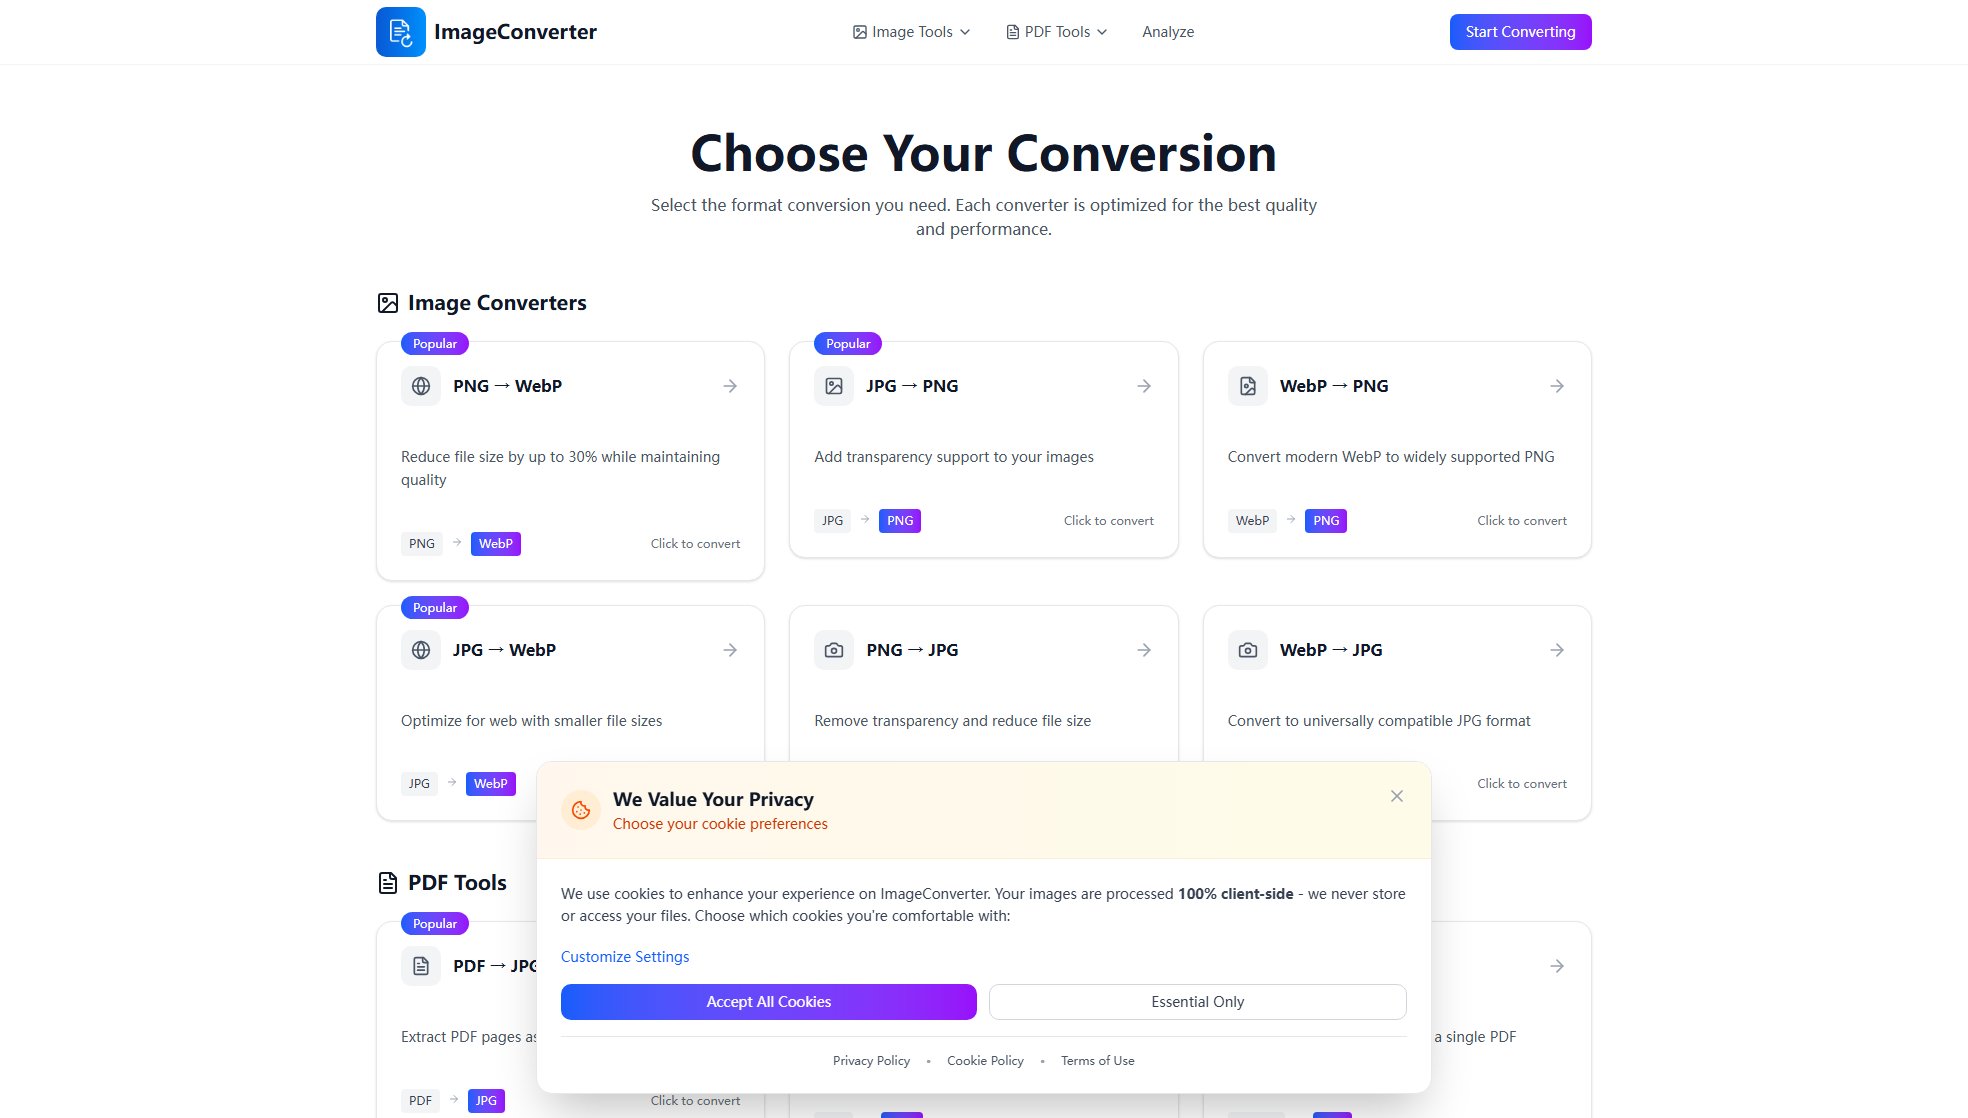
Task: Click the ImageConverter logo icon
Action: pos(400,32)
